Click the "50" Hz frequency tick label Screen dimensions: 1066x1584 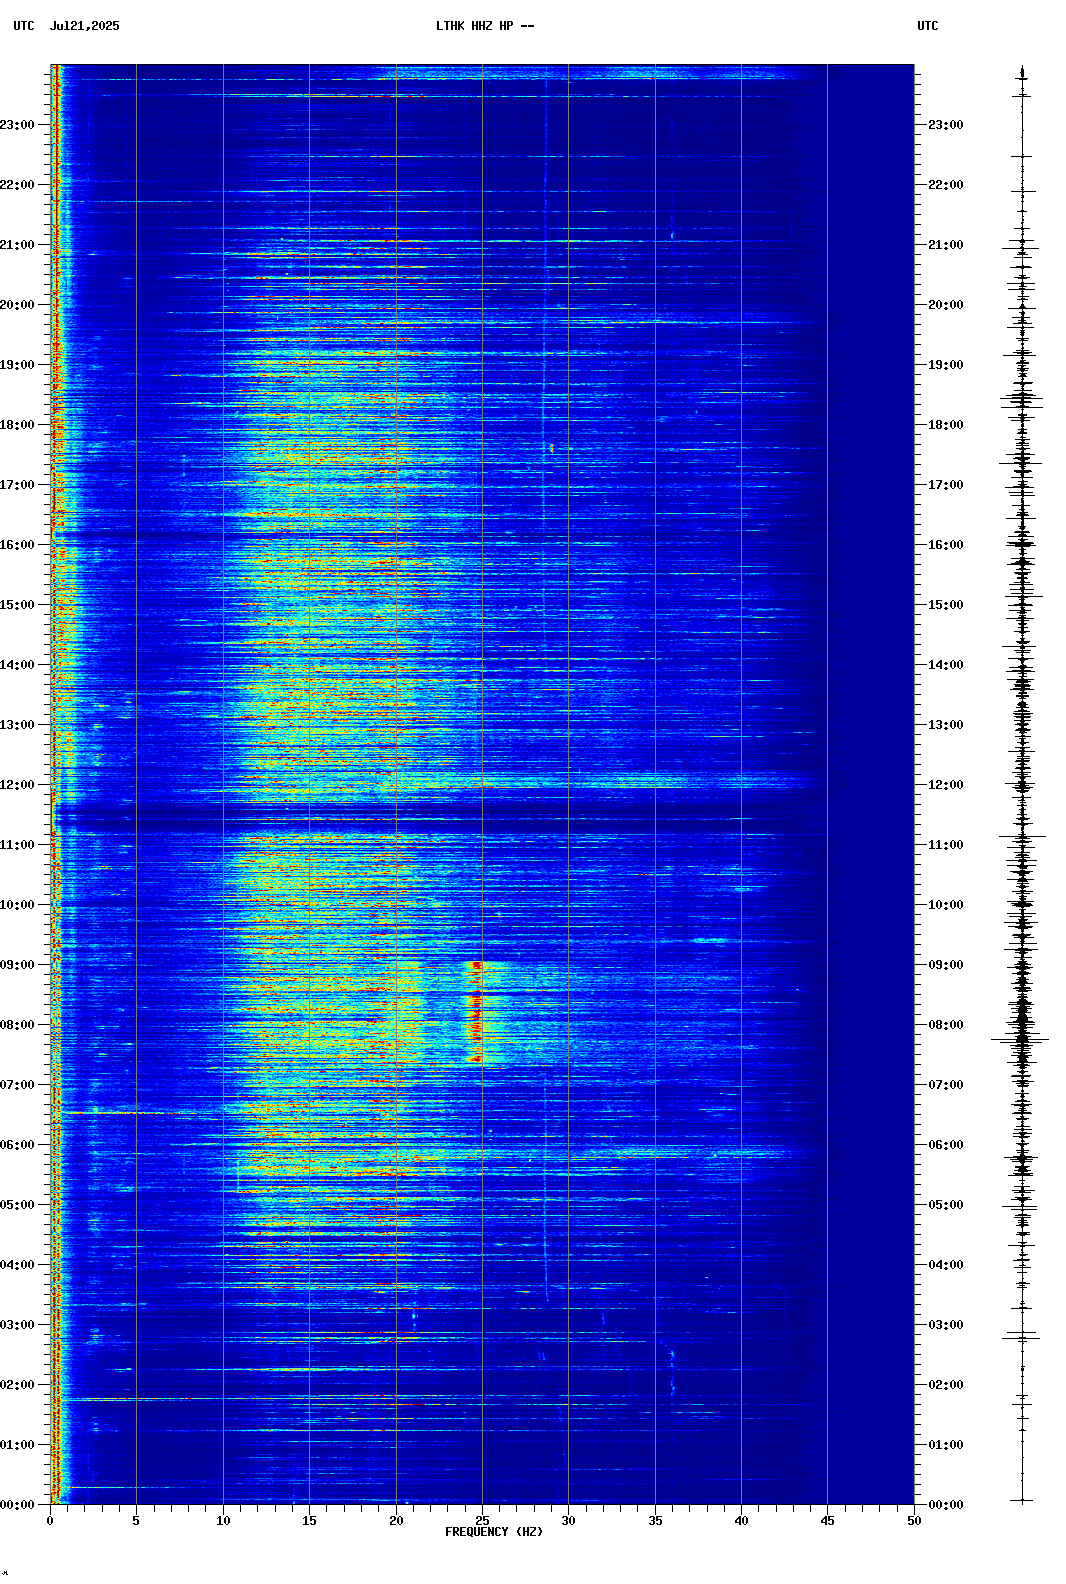click(x=914, y=1521)
